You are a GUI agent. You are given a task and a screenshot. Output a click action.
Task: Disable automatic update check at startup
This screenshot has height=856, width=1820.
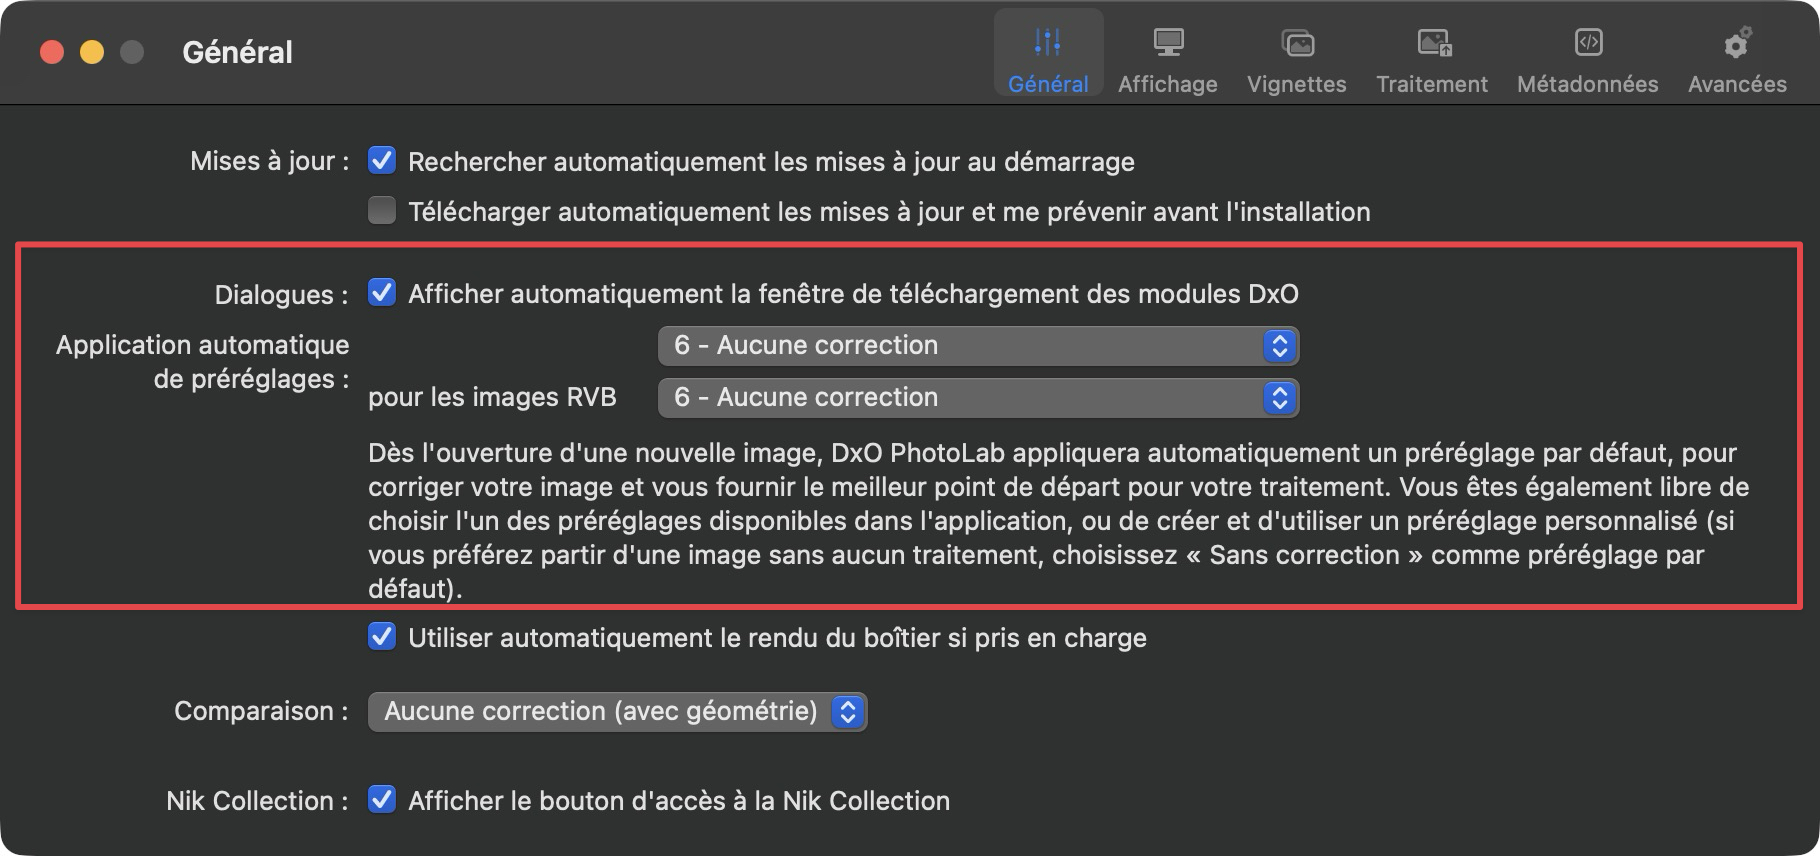[382, 161]
